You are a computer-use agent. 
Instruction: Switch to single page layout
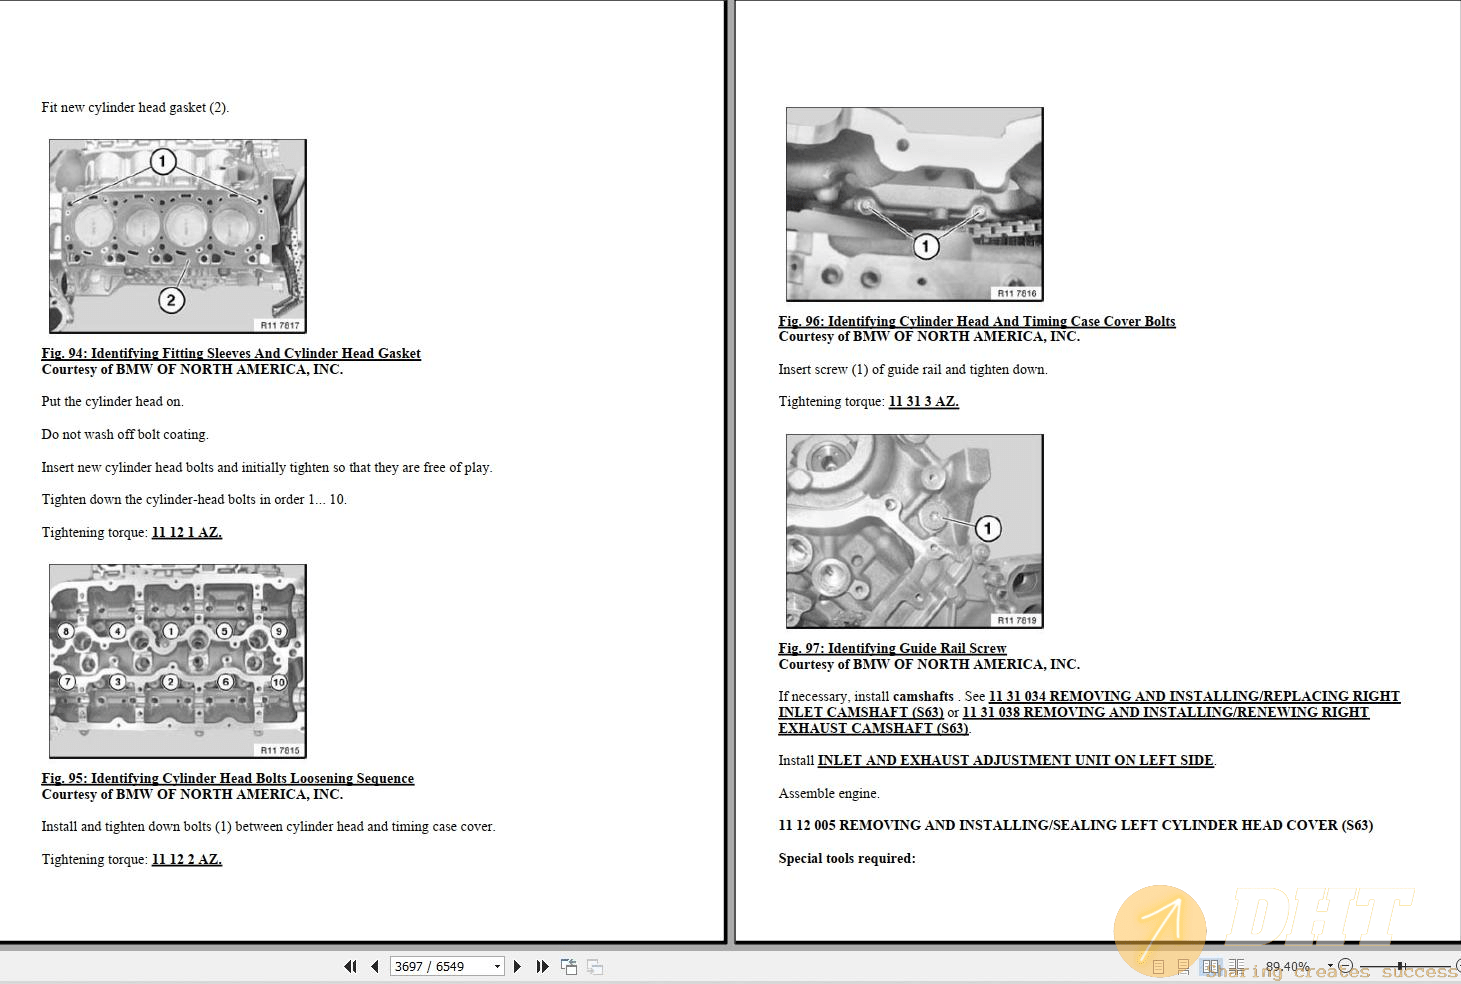tap(1158, 967)
